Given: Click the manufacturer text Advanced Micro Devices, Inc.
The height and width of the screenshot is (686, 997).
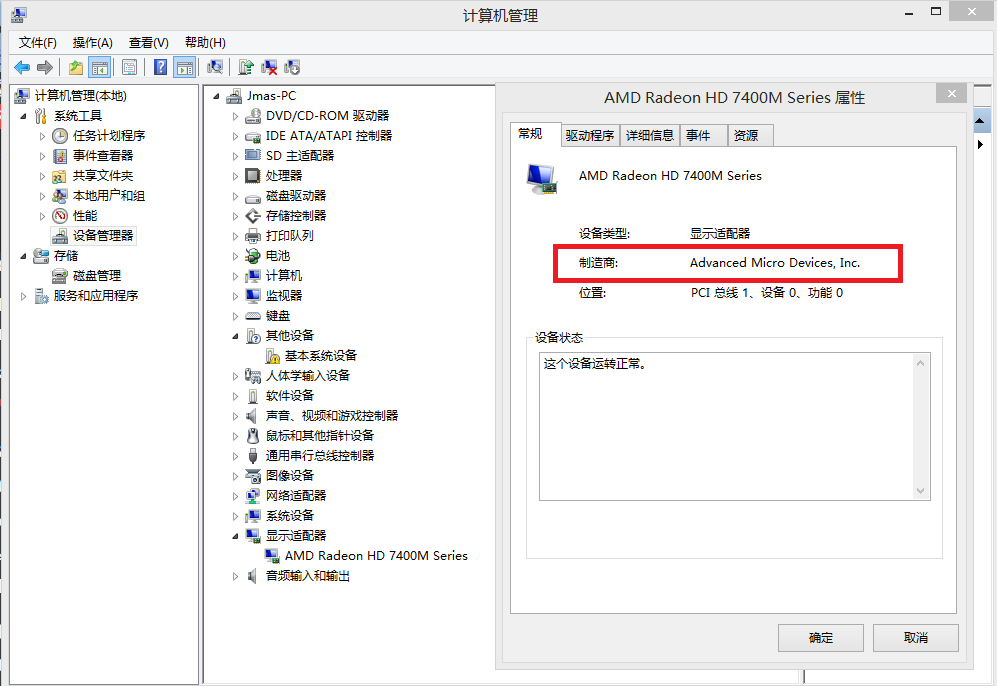Looking at the screenshot, I should [x=774, y=263].
